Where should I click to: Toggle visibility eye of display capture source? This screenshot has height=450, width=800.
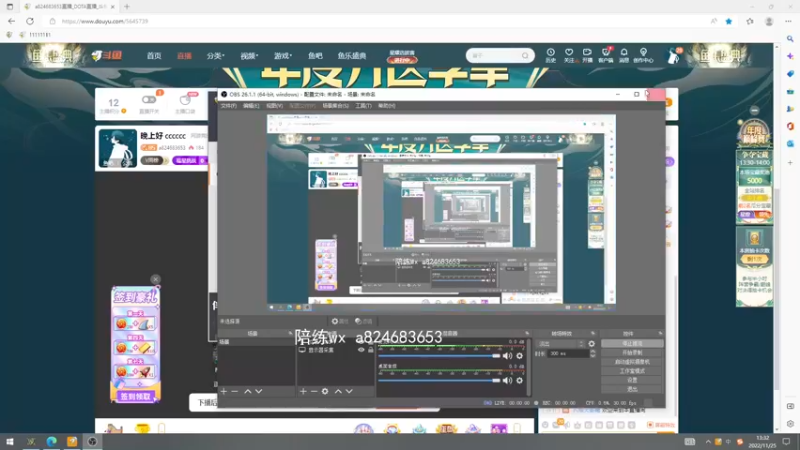[x=361, y=350]
